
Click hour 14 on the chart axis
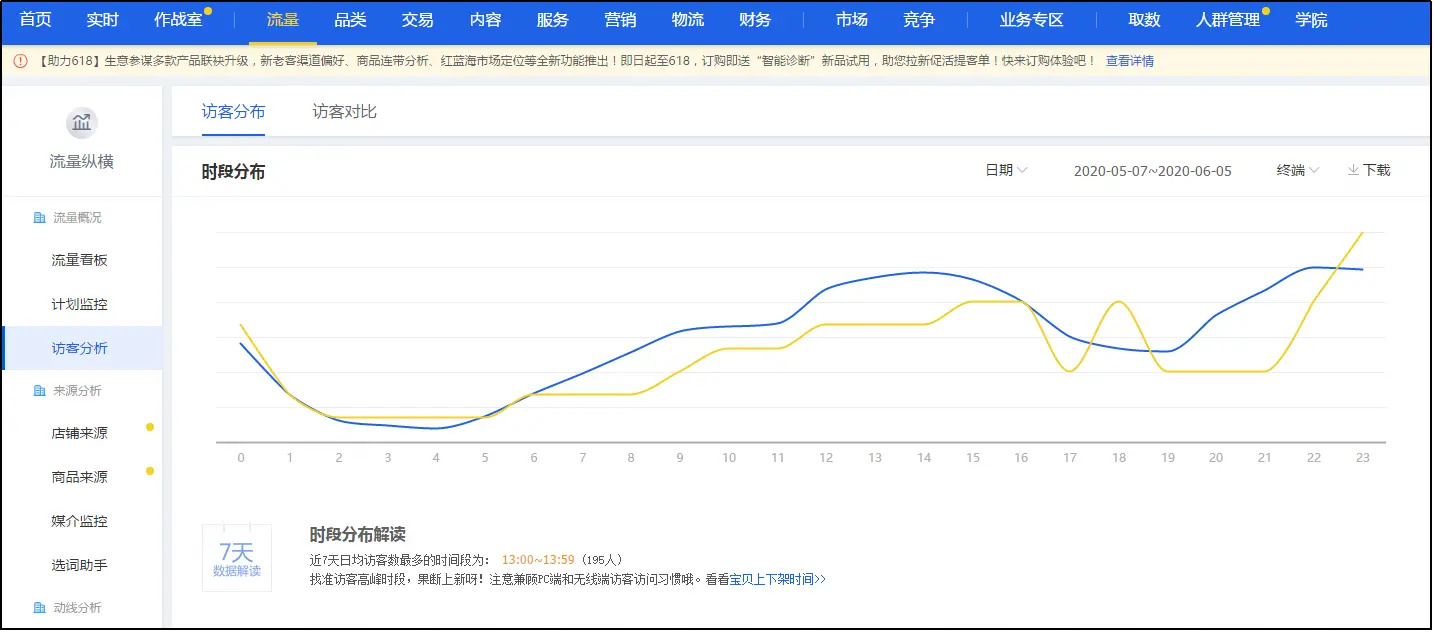(923, 458)
